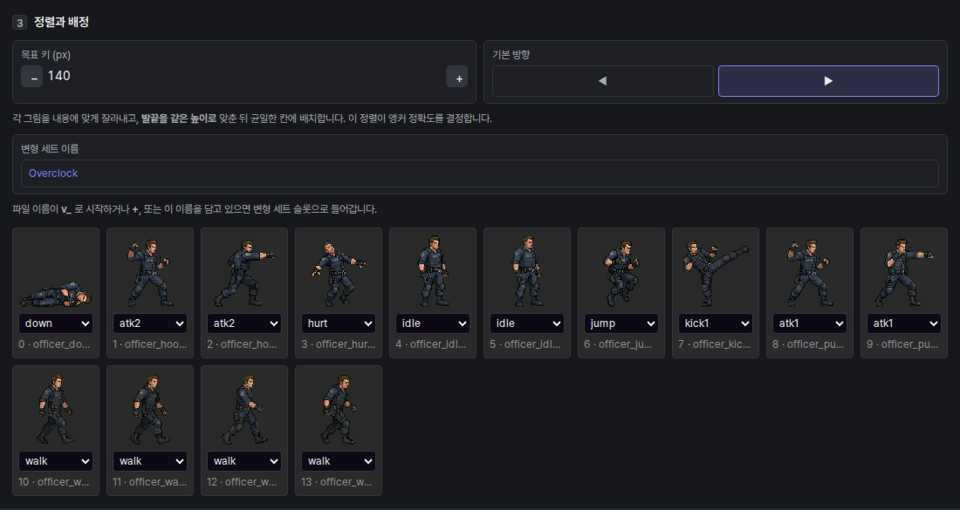Click file label '6 · officer_ju...'
The height and width of the screenshot is (510, 960).
pos(618,344)
